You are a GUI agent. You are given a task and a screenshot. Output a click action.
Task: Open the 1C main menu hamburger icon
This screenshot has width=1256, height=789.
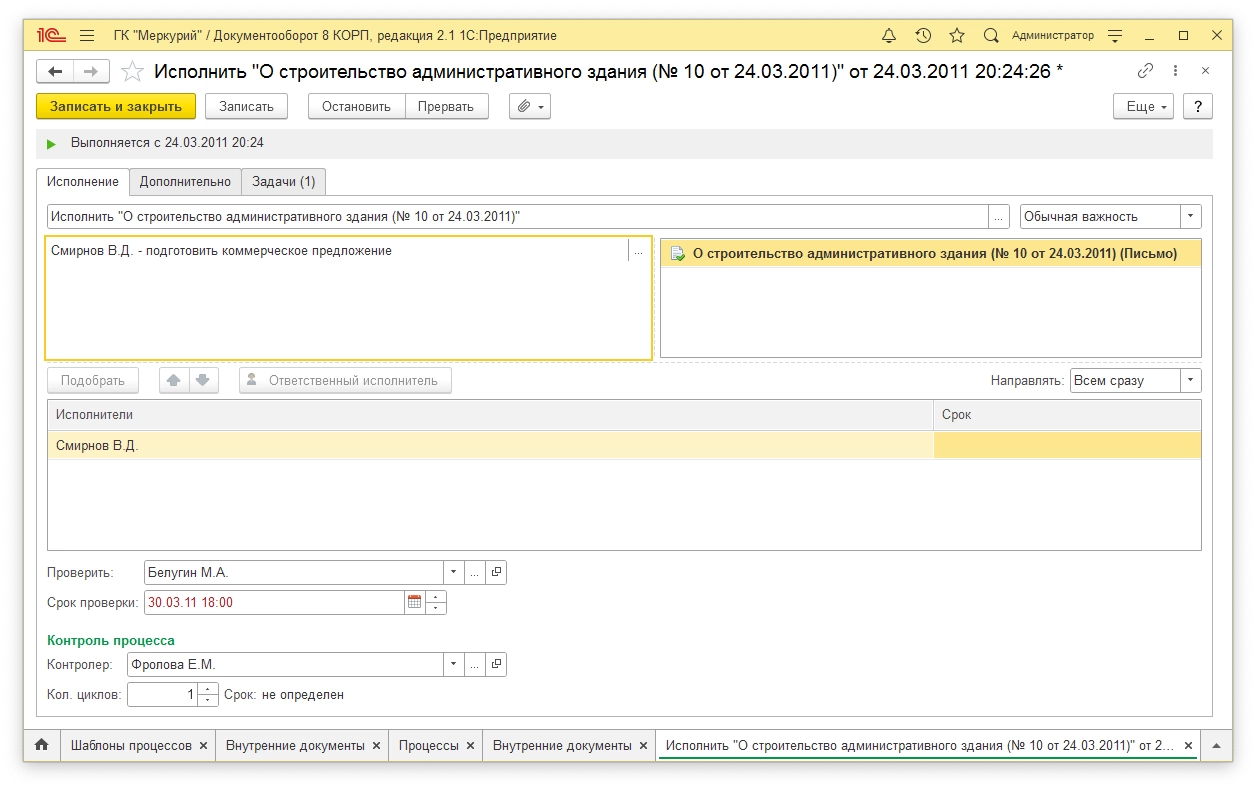pyautogui.click(x=87, y=35)
